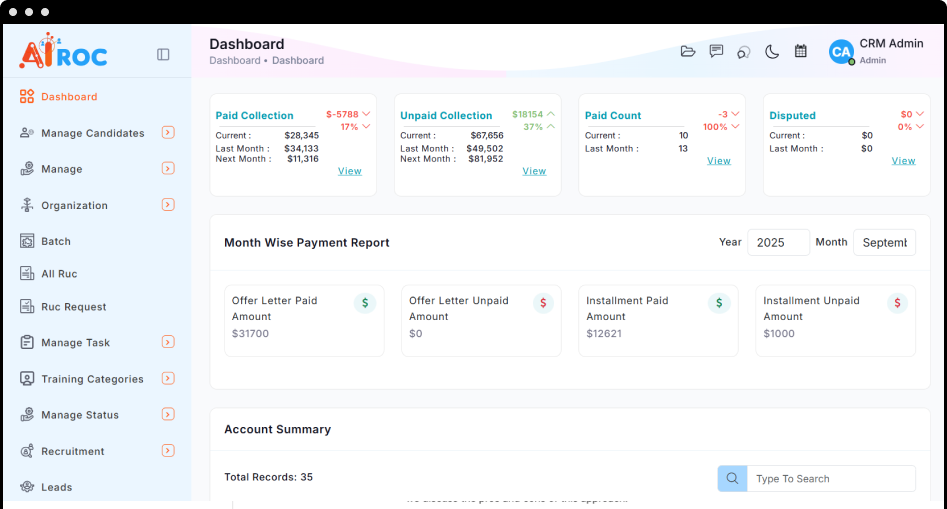Viewport: 947px width, 509px height.
Task: Click the Type To Search field
Action: point(830,479)
